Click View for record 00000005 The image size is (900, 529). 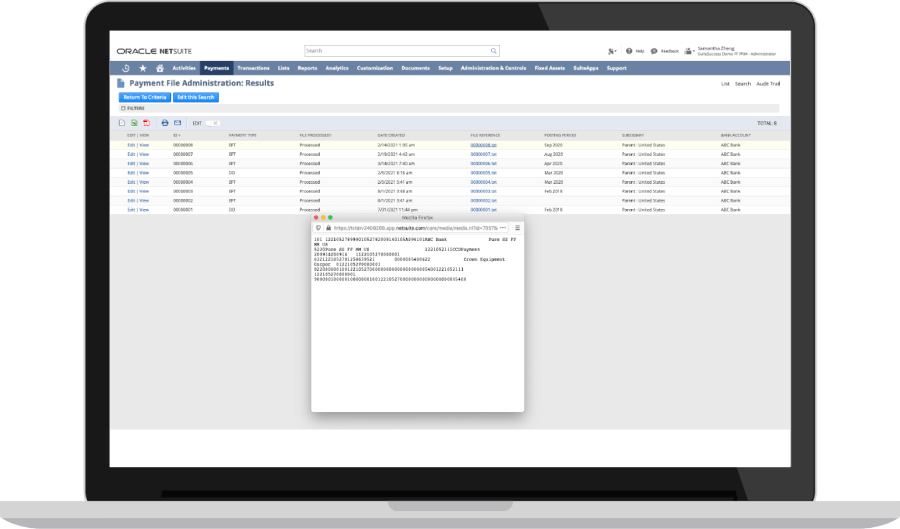click(x=144, y=173)
